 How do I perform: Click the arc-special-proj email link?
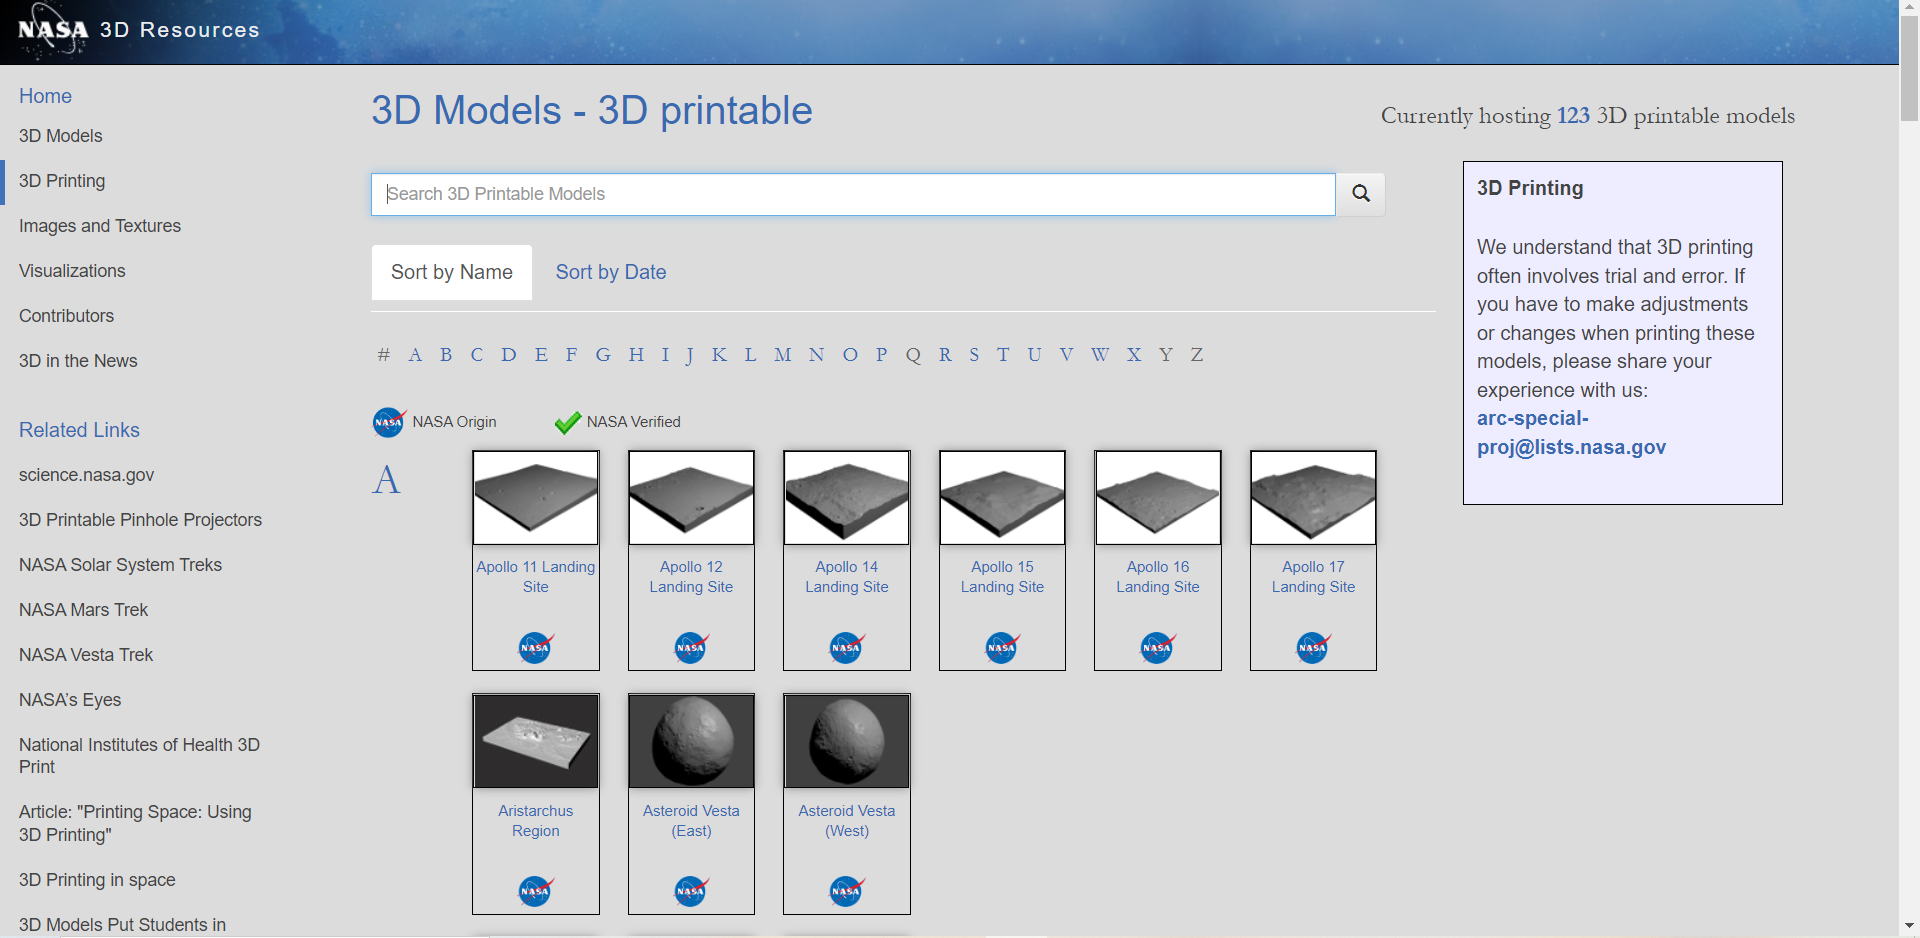1571,433
